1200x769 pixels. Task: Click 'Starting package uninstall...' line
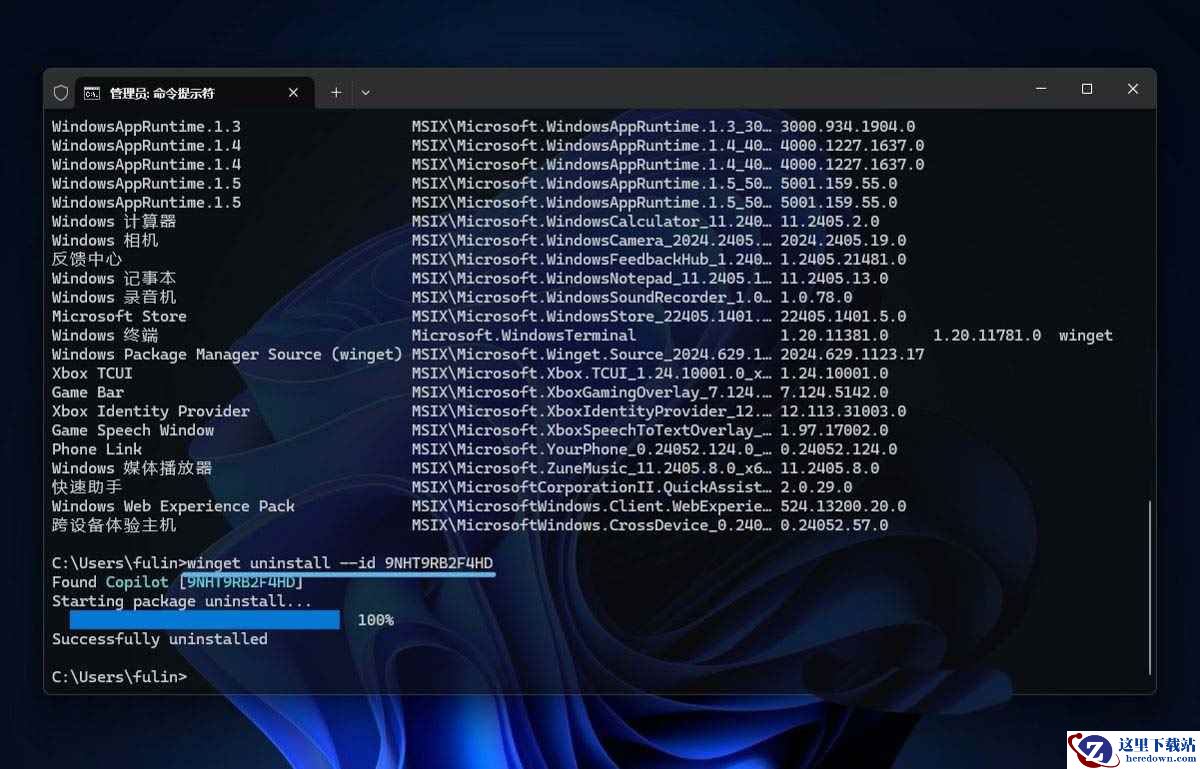point(182,601)
